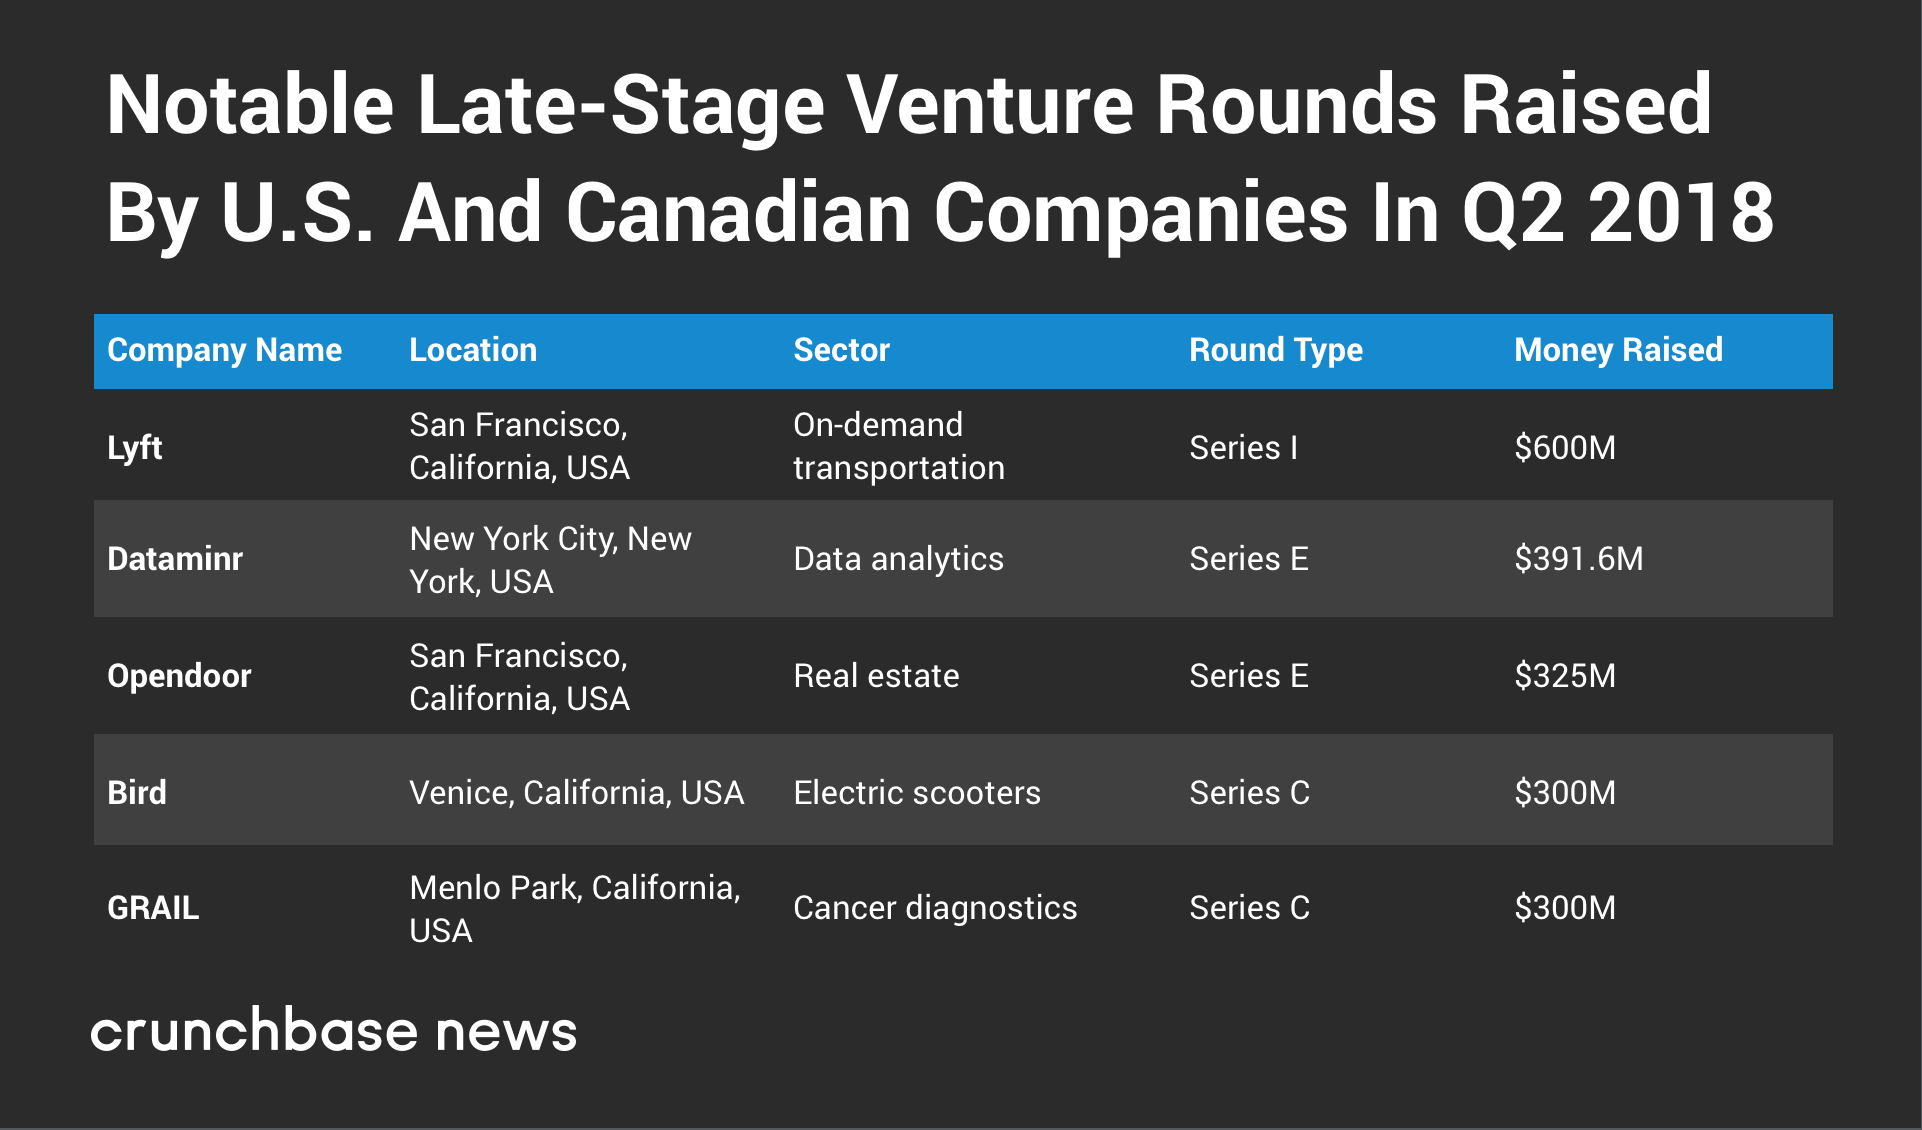Click Dataminr's $391.6M money raised value
1922x1130 pixels.
[1578, 559]
